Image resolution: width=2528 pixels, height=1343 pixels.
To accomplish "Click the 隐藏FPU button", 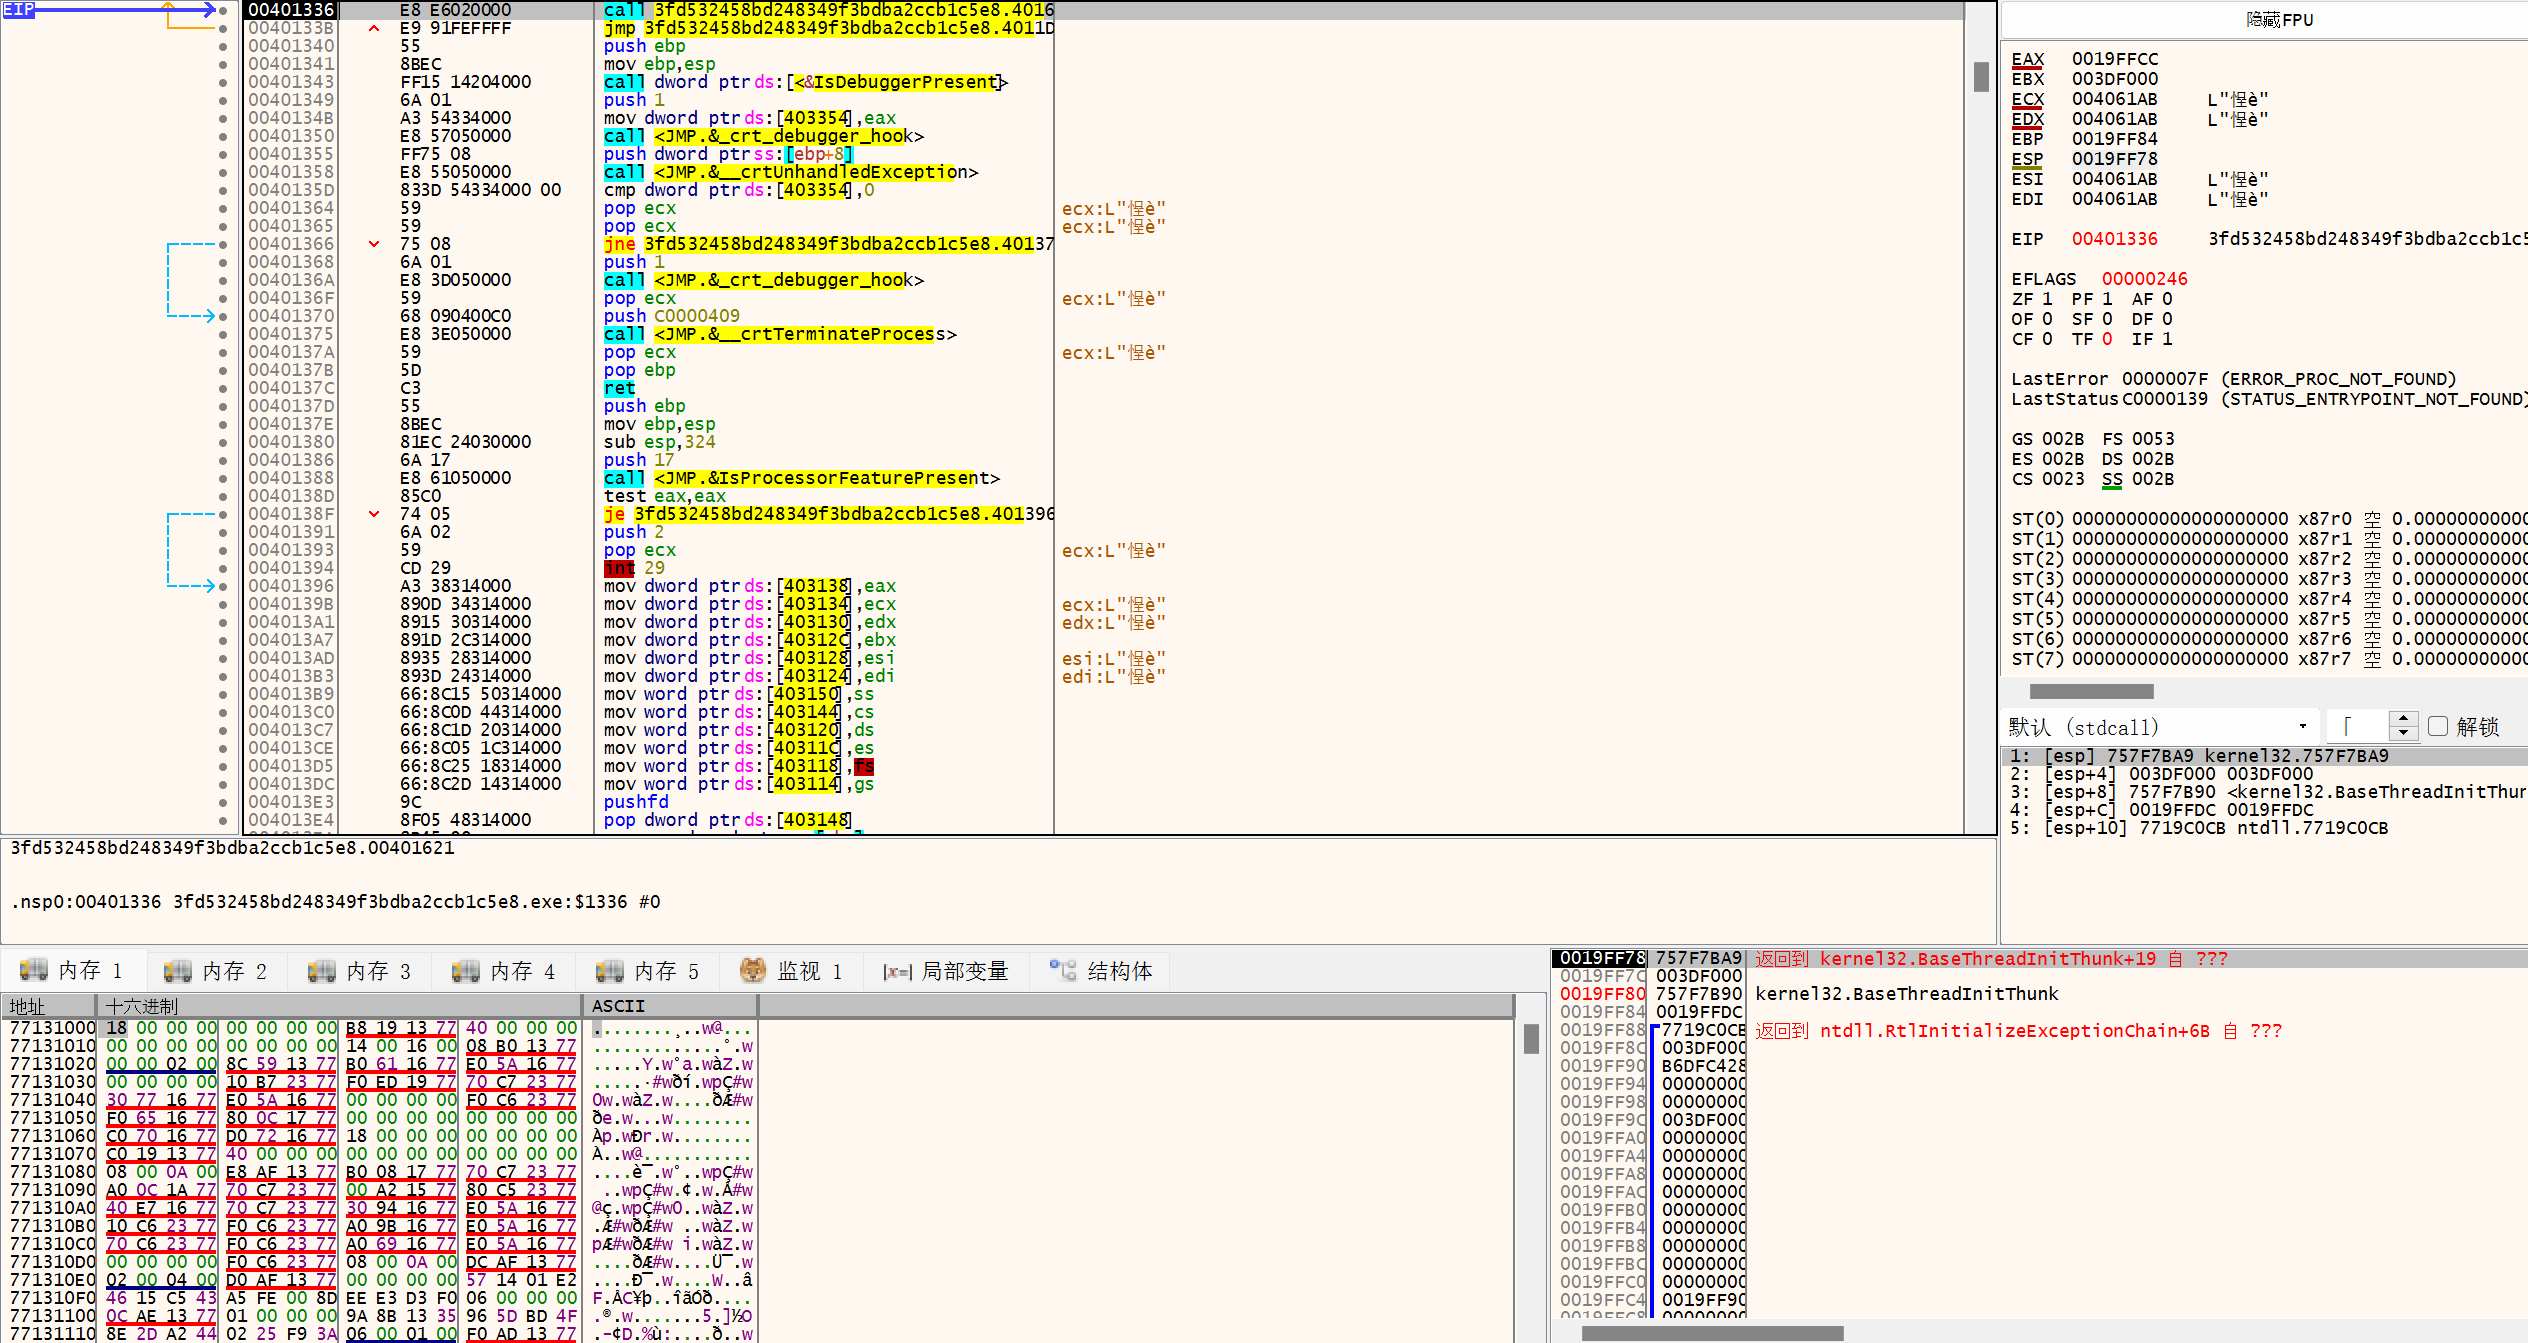I will (2278, 20).
